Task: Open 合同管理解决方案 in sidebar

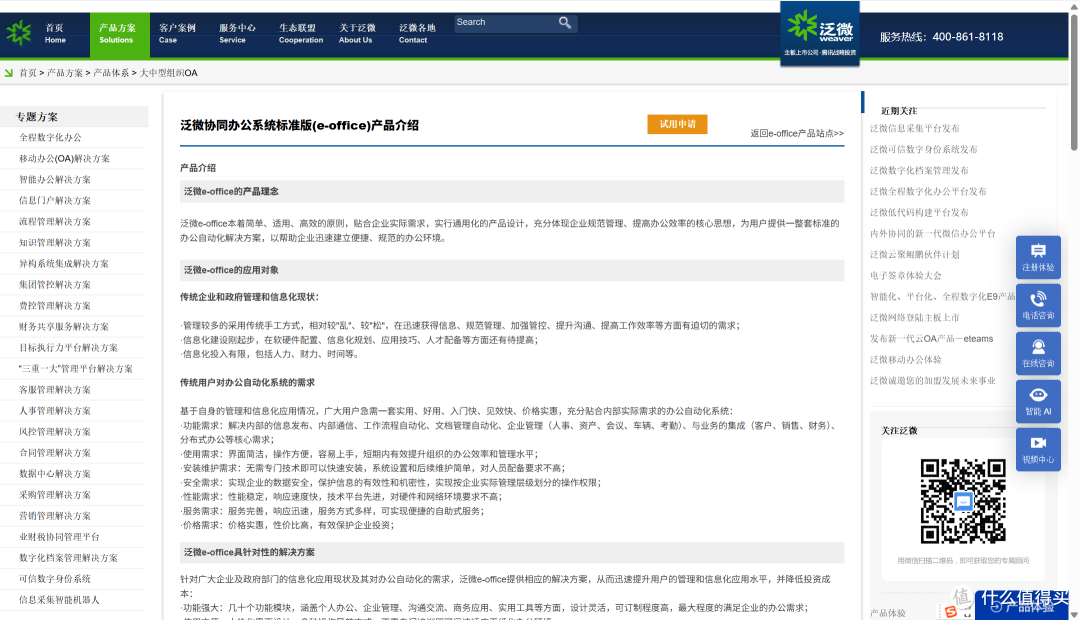Action: coord(55,453)
